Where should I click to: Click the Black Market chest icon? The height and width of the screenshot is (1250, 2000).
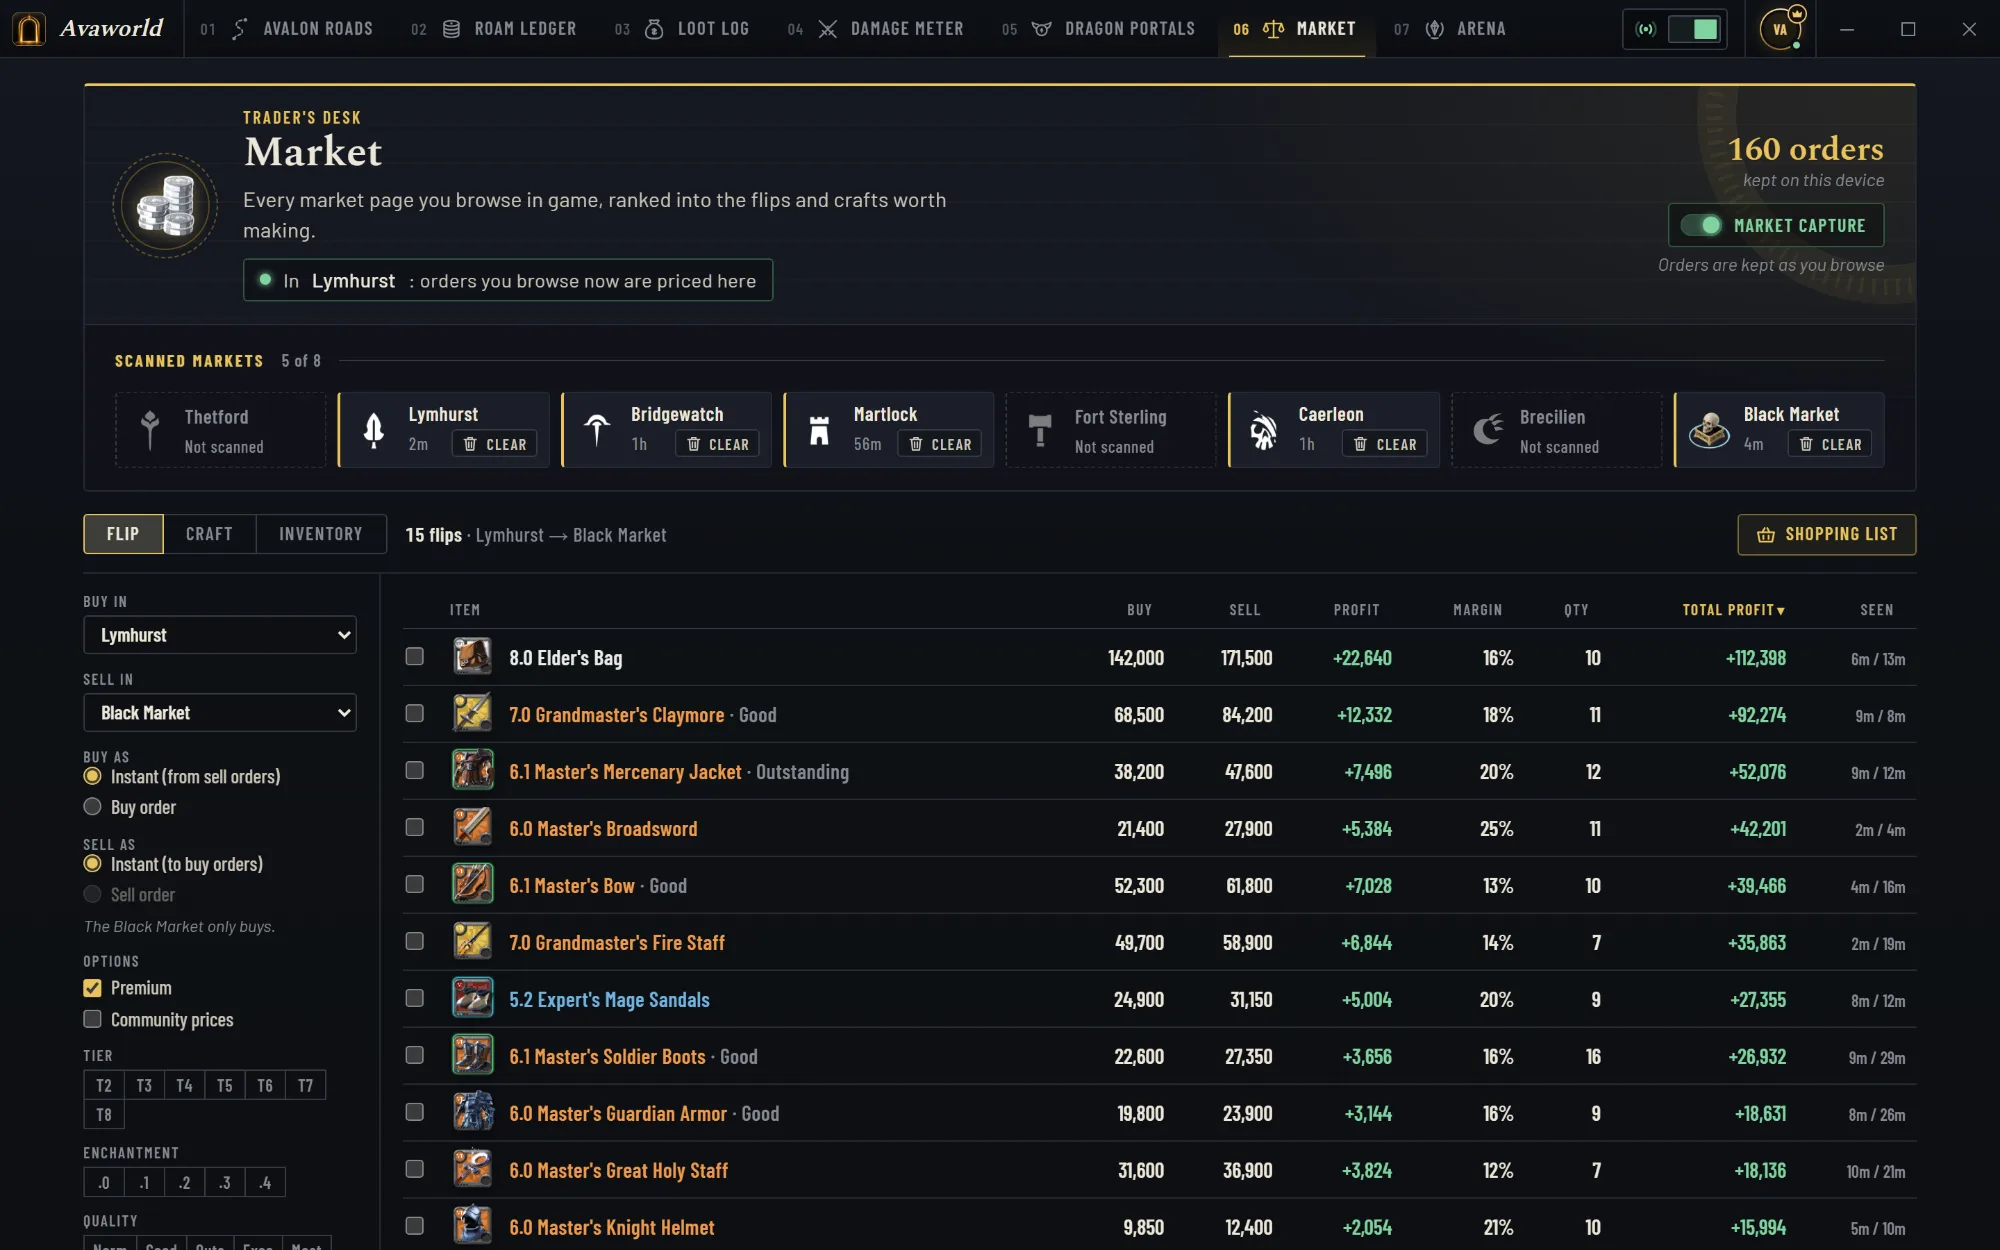click(x=1709, y=430)
